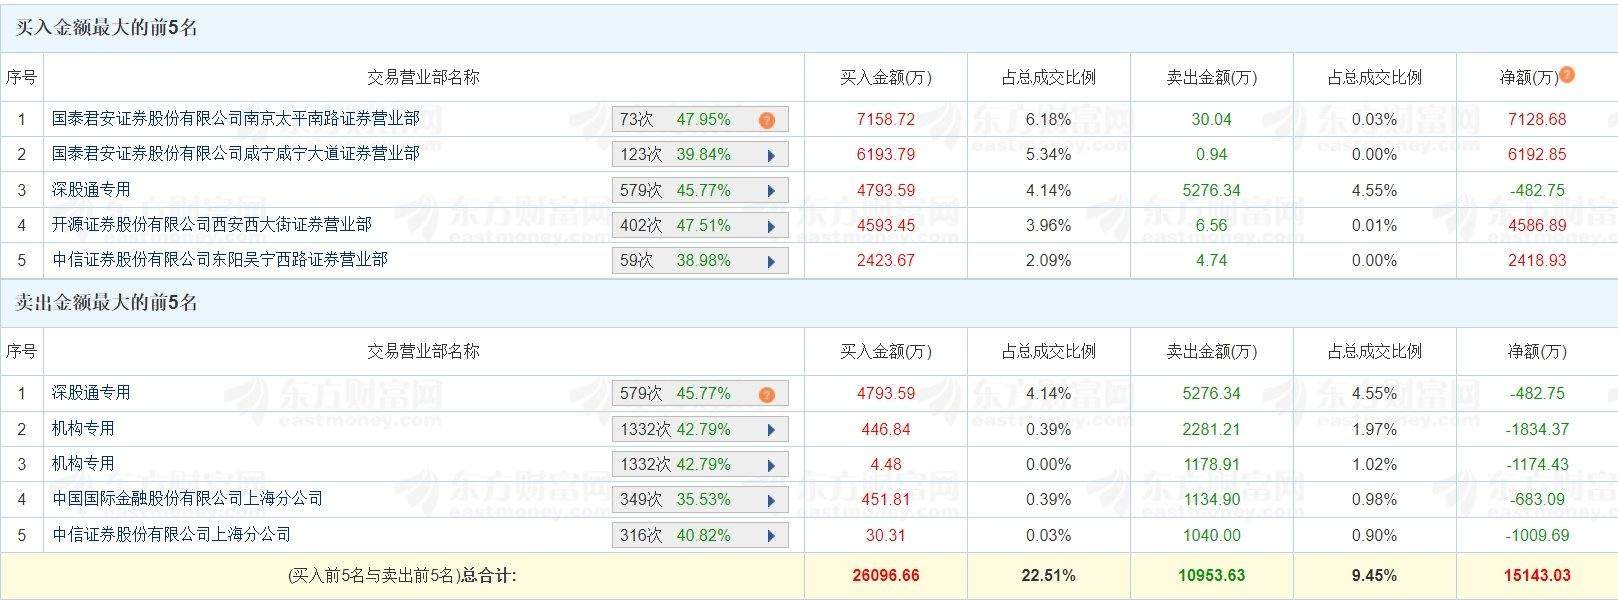
Task: Open 开源证券西安西大街证券营业部 link
Action: pyautogui.click(x=211, y=225)
